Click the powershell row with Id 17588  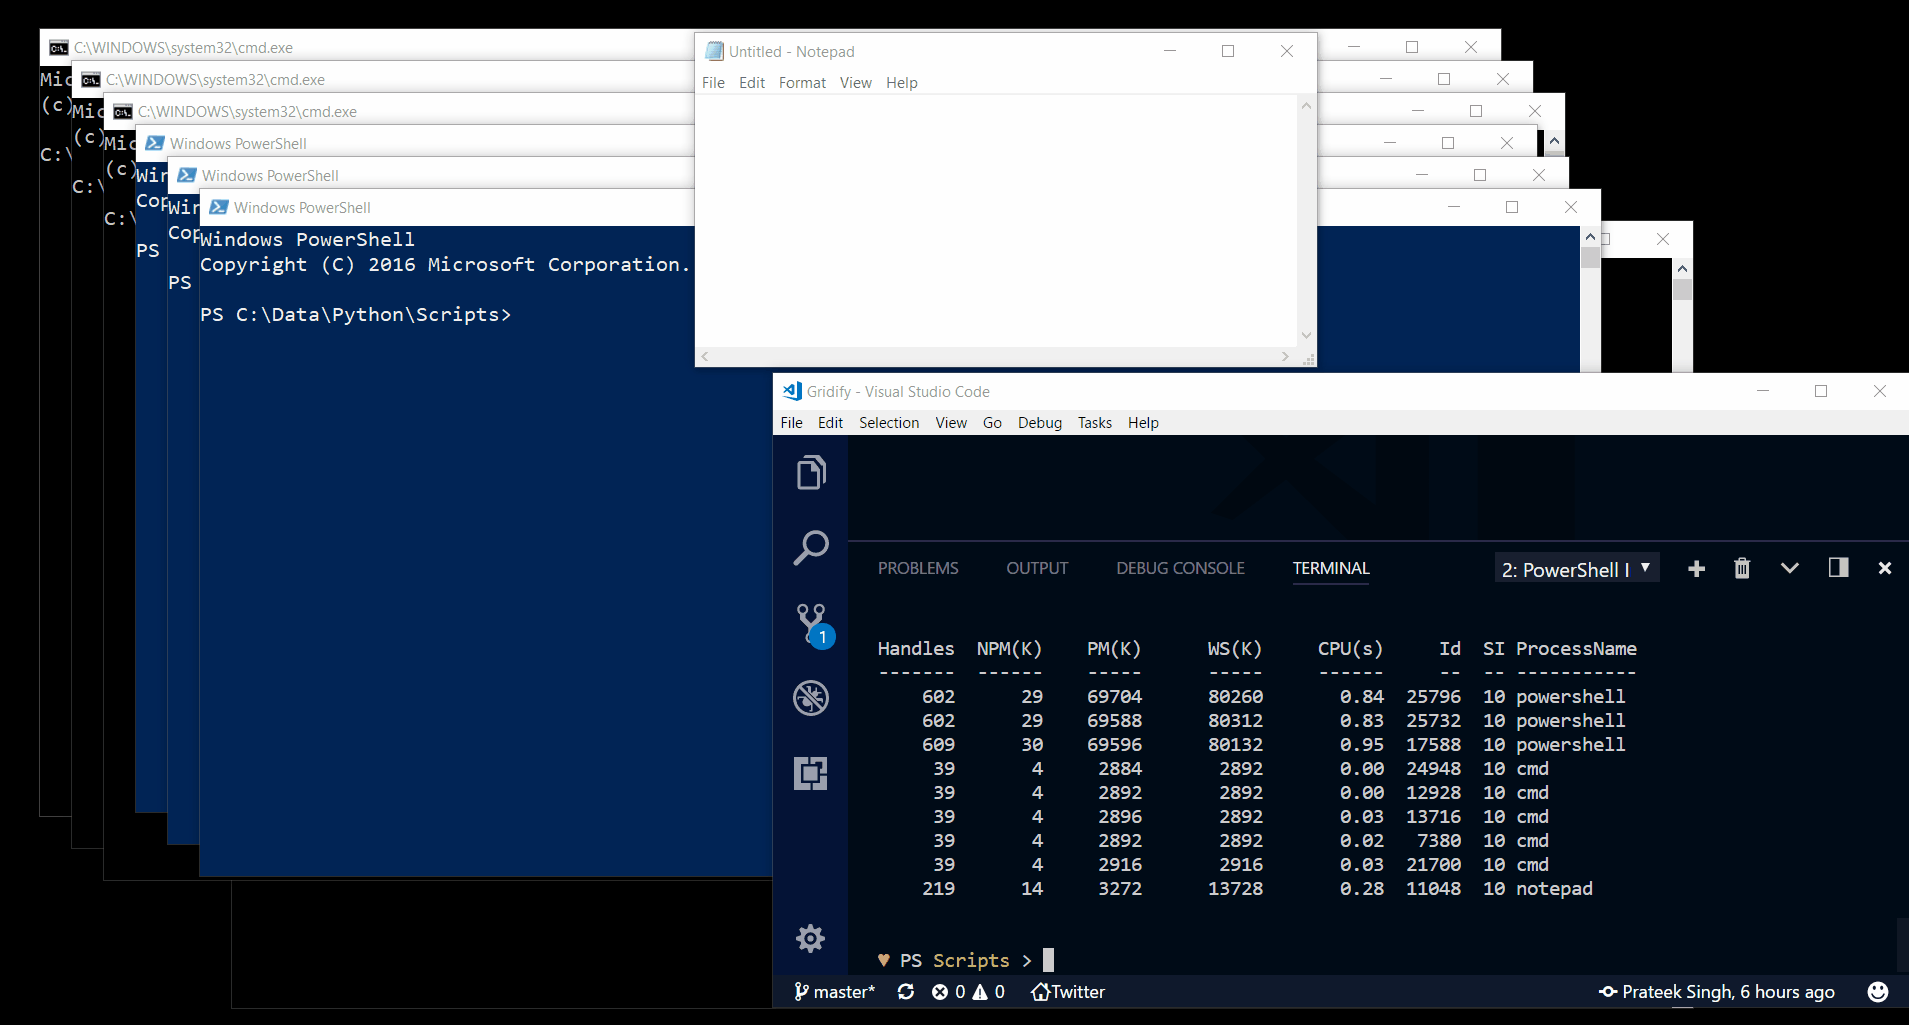tap(1251, 745)
